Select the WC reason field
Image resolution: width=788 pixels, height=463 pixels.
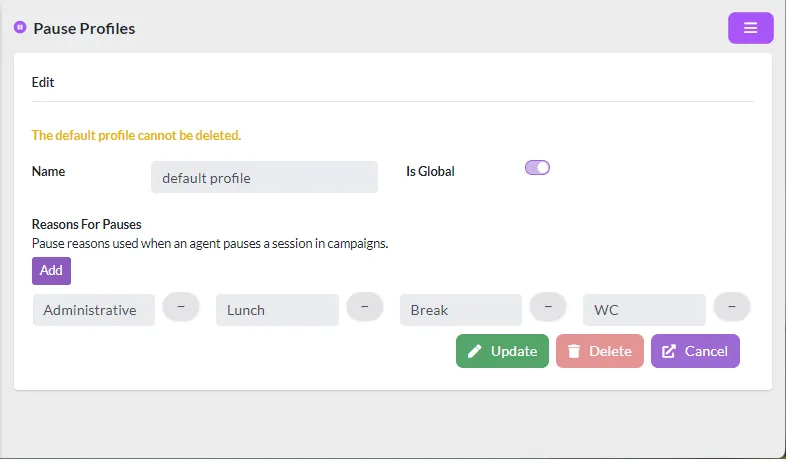(644, 310)
